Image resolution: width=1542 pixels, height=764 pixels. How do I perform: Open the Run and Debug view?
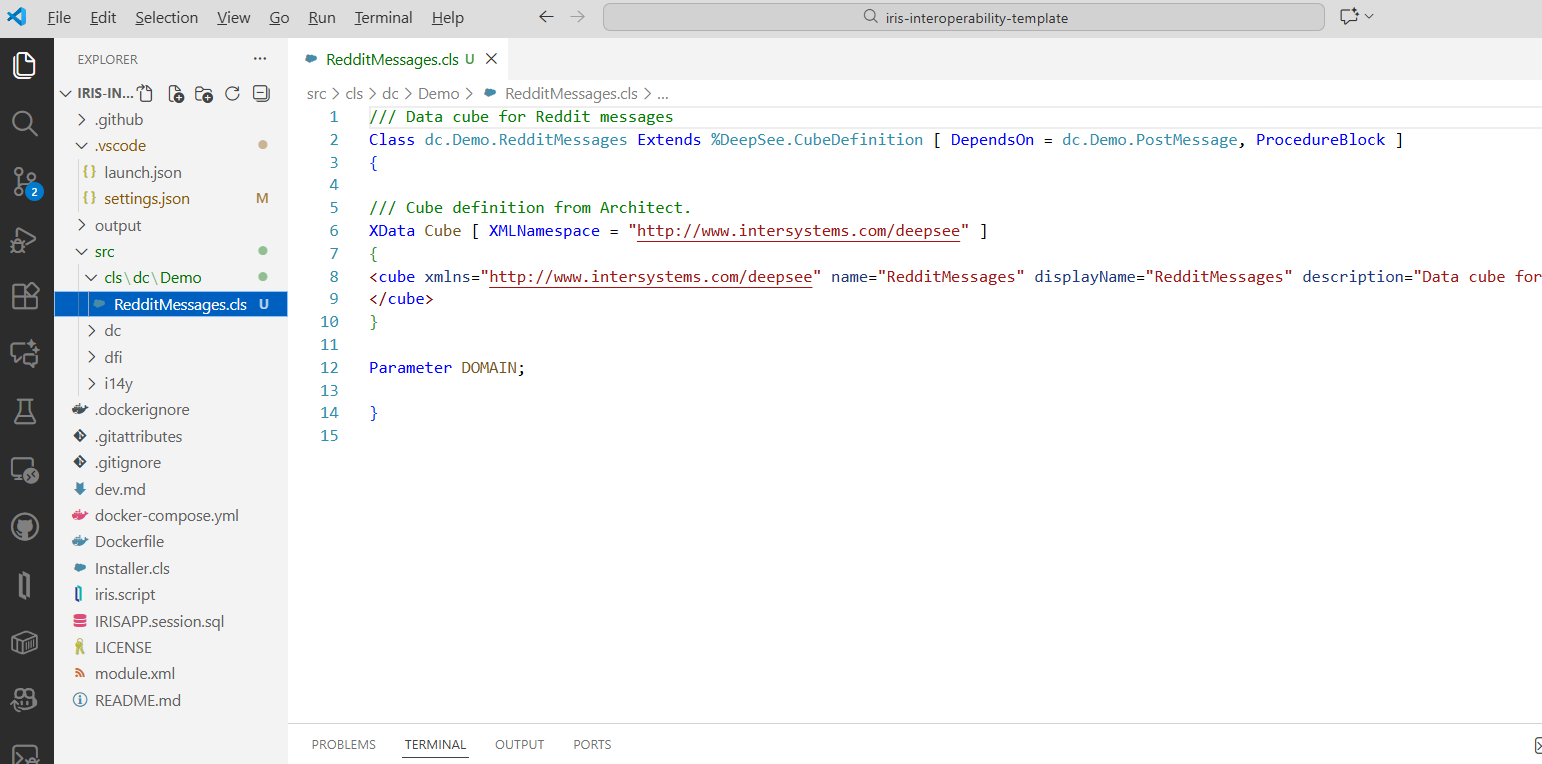point(25,239)
